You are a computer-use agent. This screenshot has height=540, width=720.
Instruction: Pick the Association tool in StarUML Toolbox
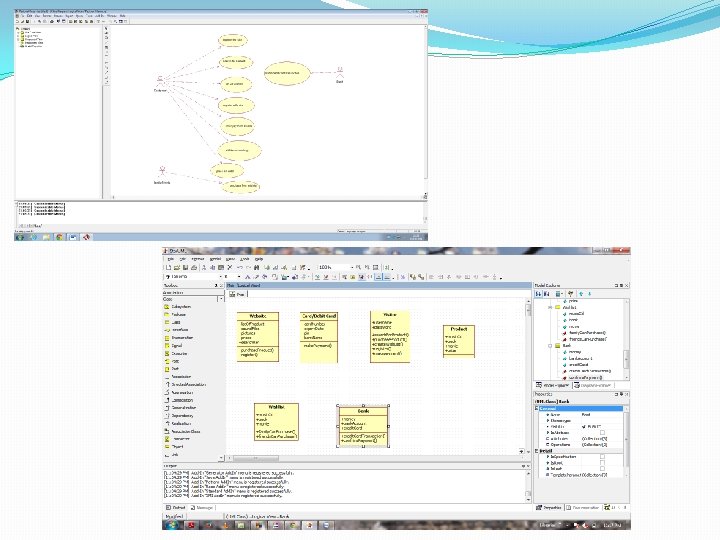[178, 377]
